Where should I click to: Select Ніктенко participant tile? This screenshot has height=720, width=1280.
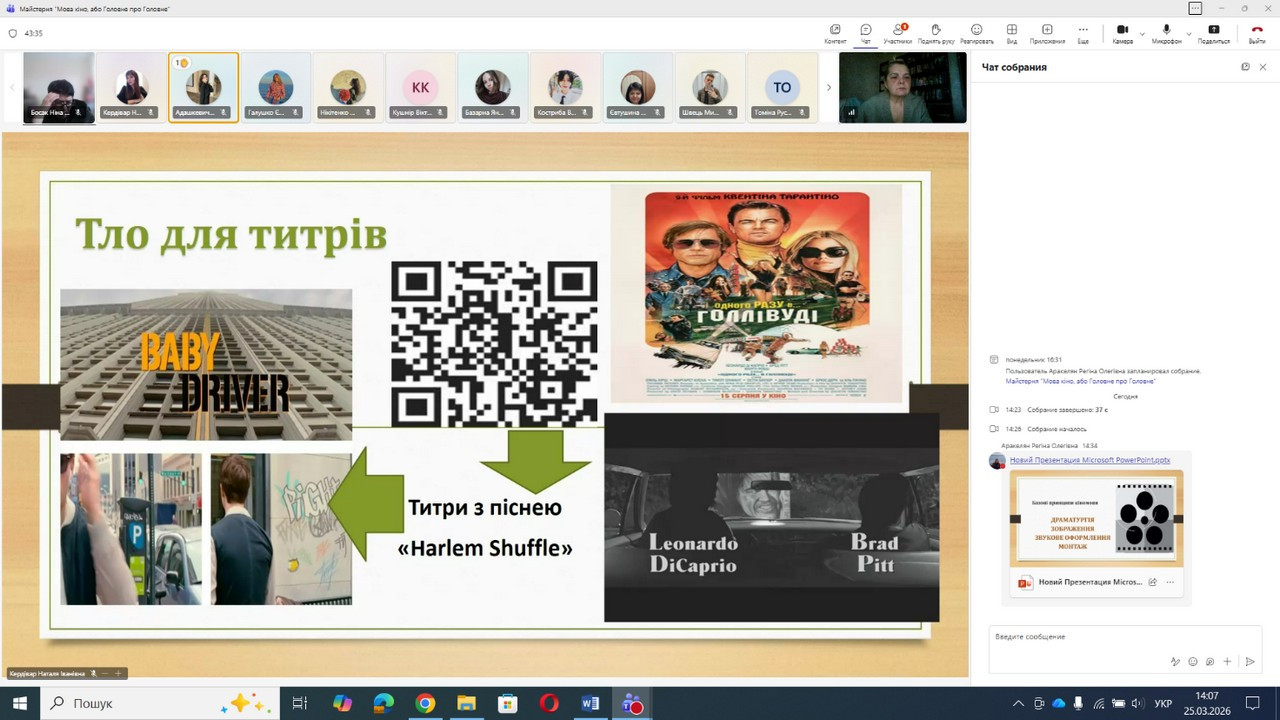pyautogui.click(x=348, y=87)
